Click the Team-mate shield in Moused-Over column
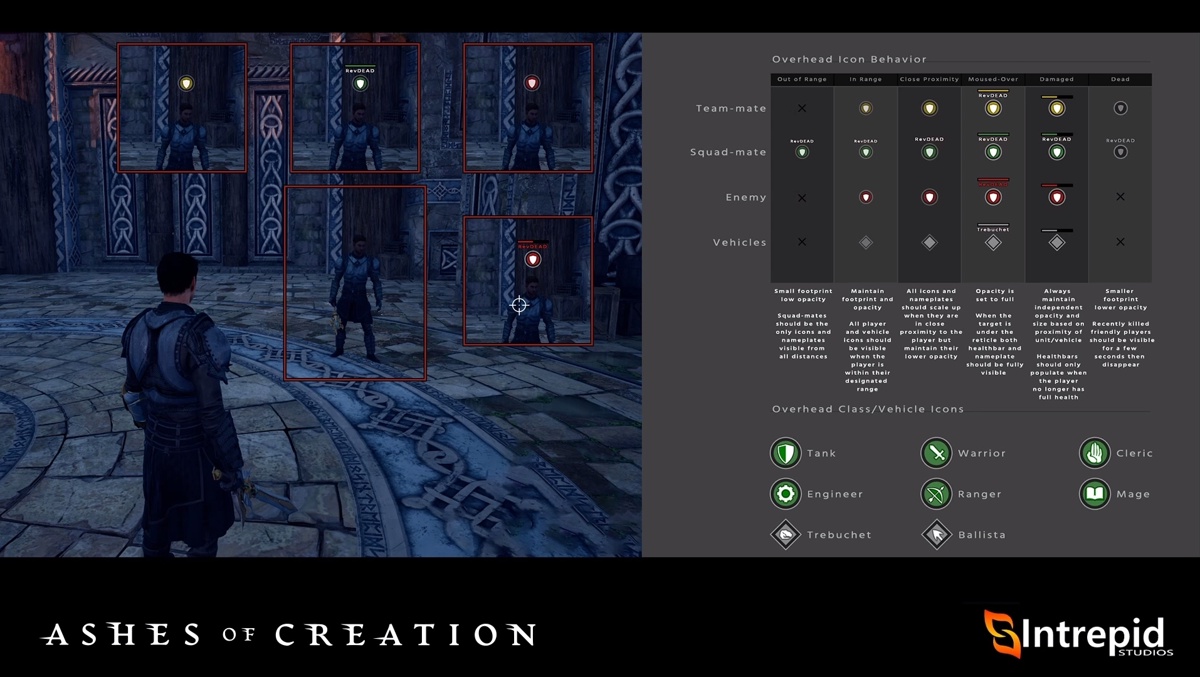Image resolution: width=1200 pixels, height=677 pixels. 993,108
